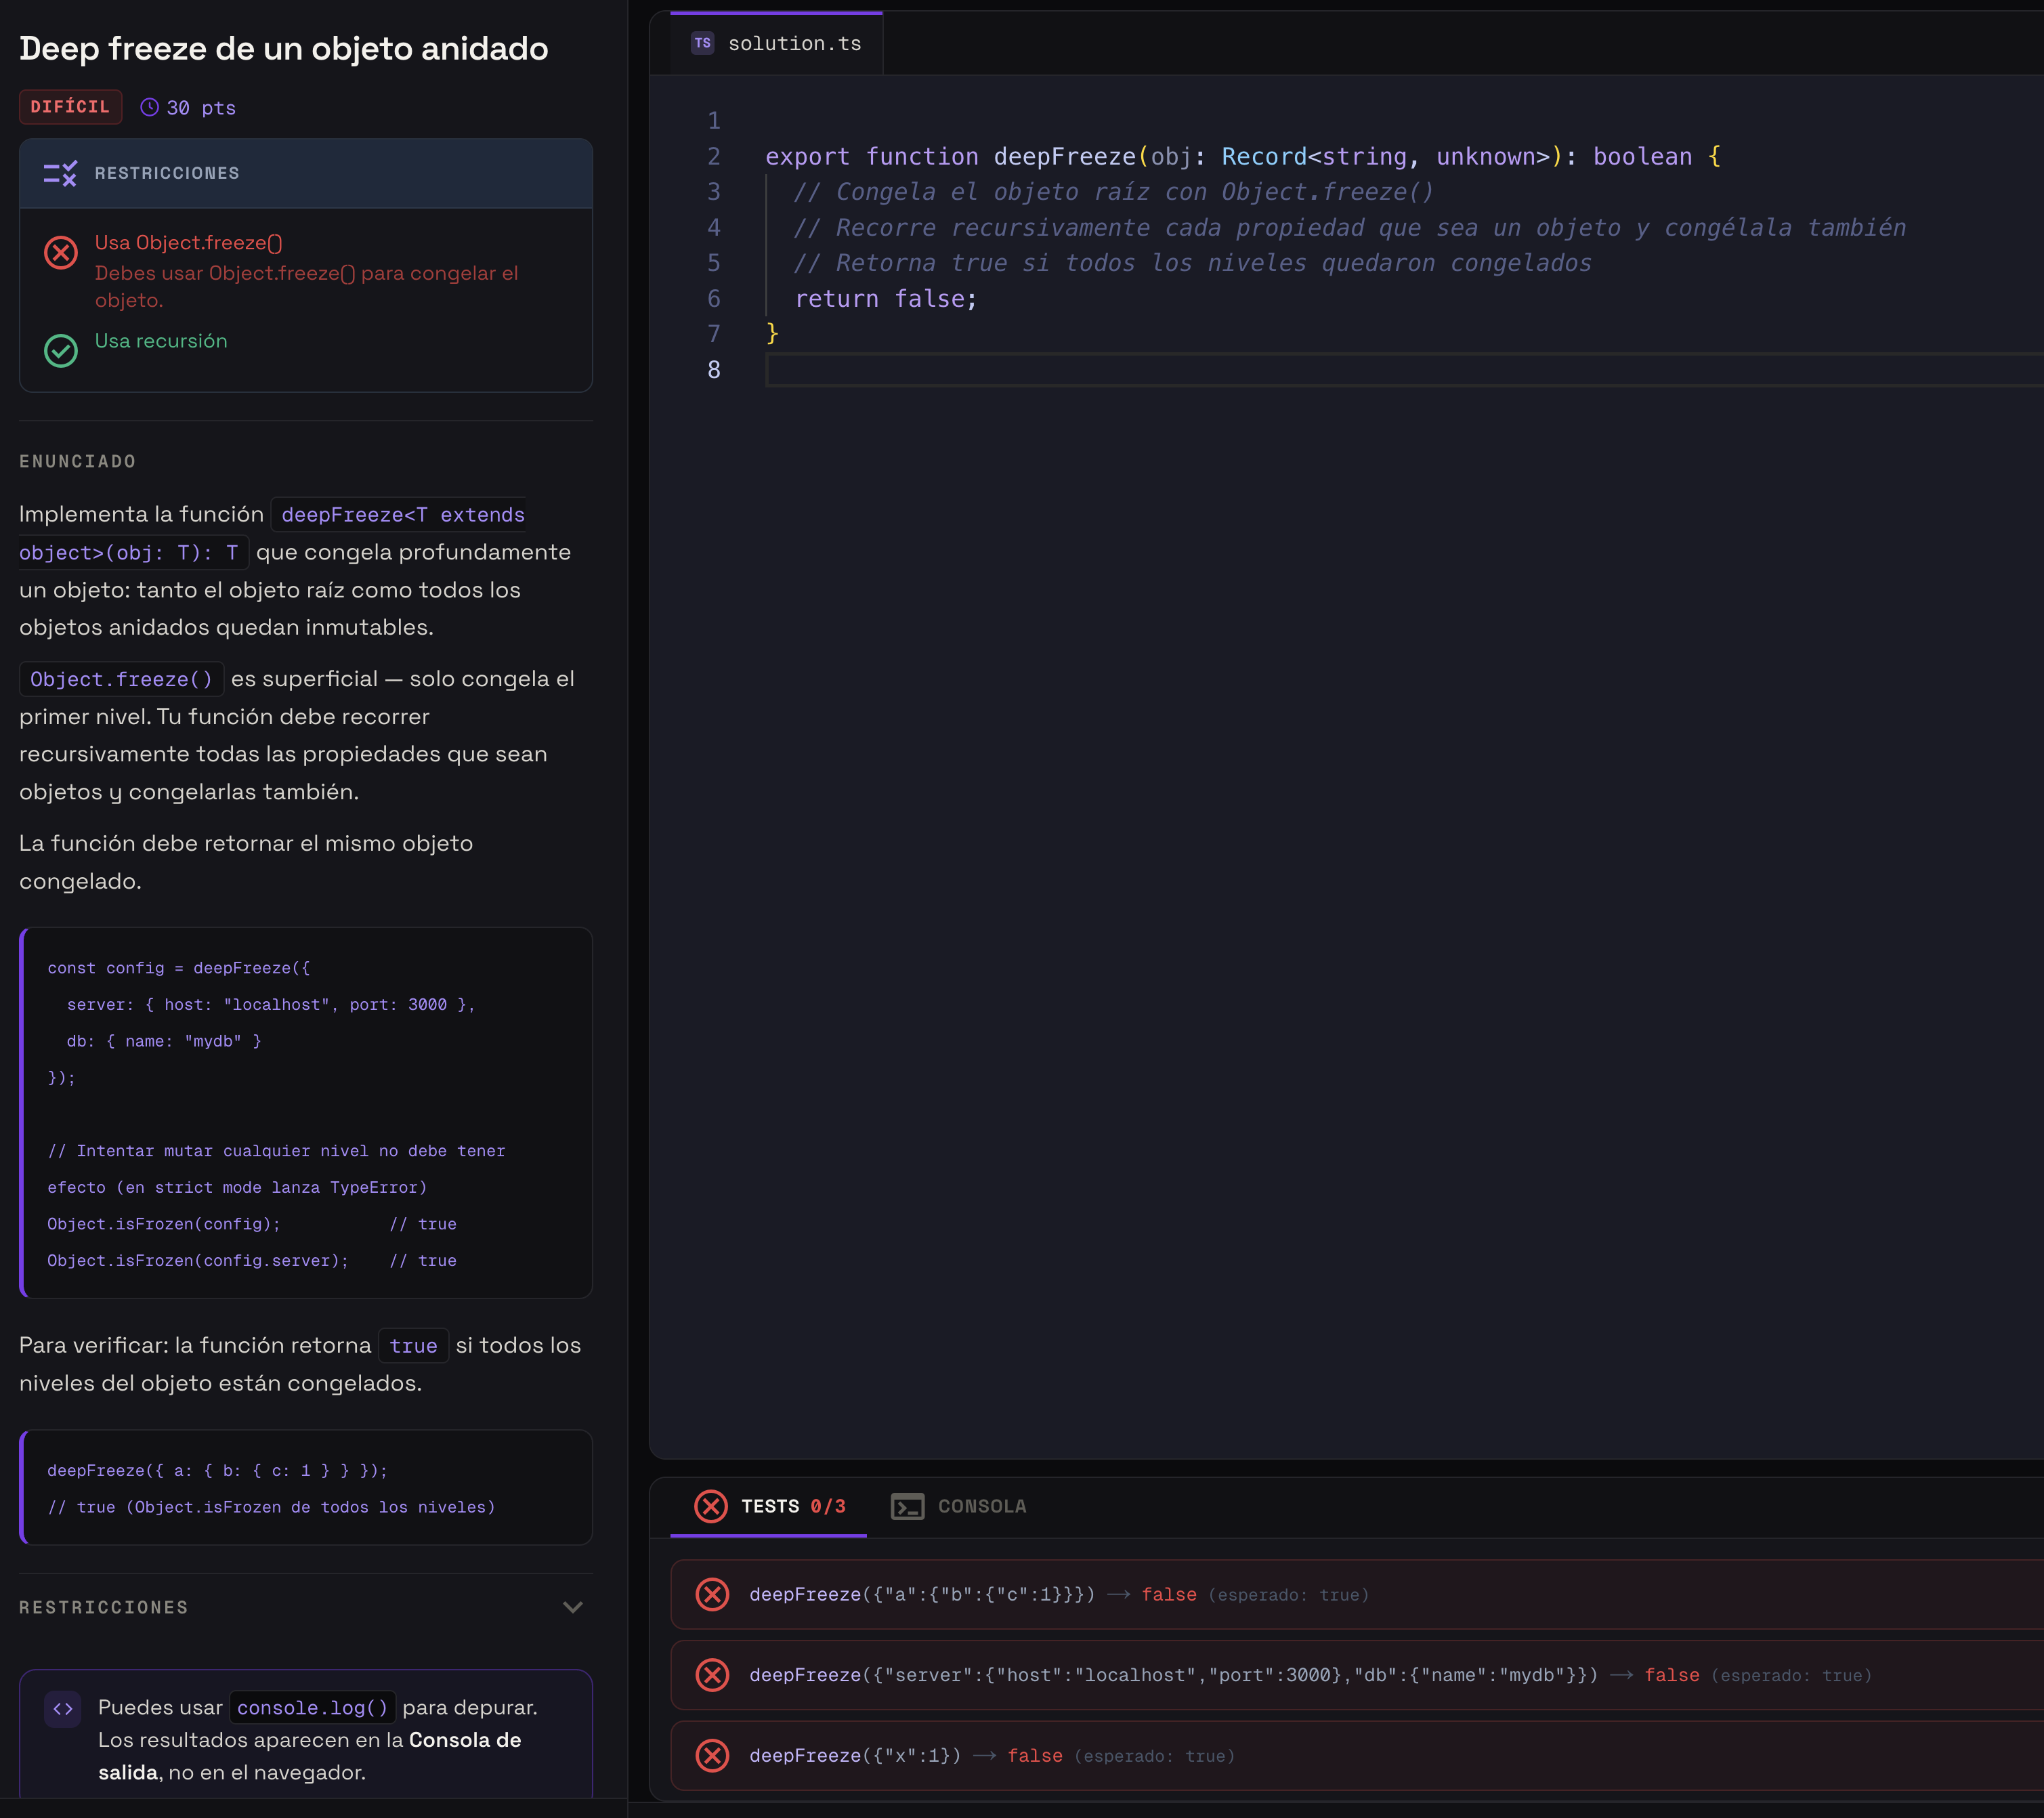Image resolution: width=2044 pixels, height=1818 pixels.
Task: Click the inline code 'console.log()' in tip
Action: (312, 1708)
